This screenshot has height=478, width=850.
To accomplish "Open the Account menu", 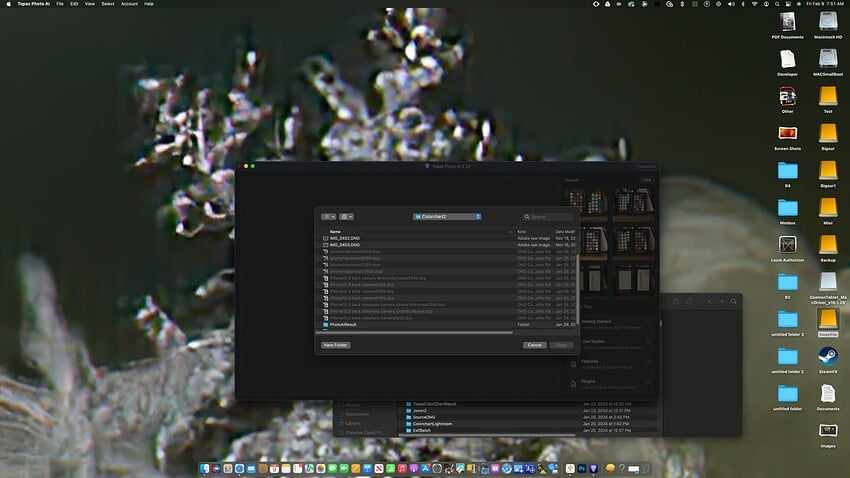I will click(129, 4).
